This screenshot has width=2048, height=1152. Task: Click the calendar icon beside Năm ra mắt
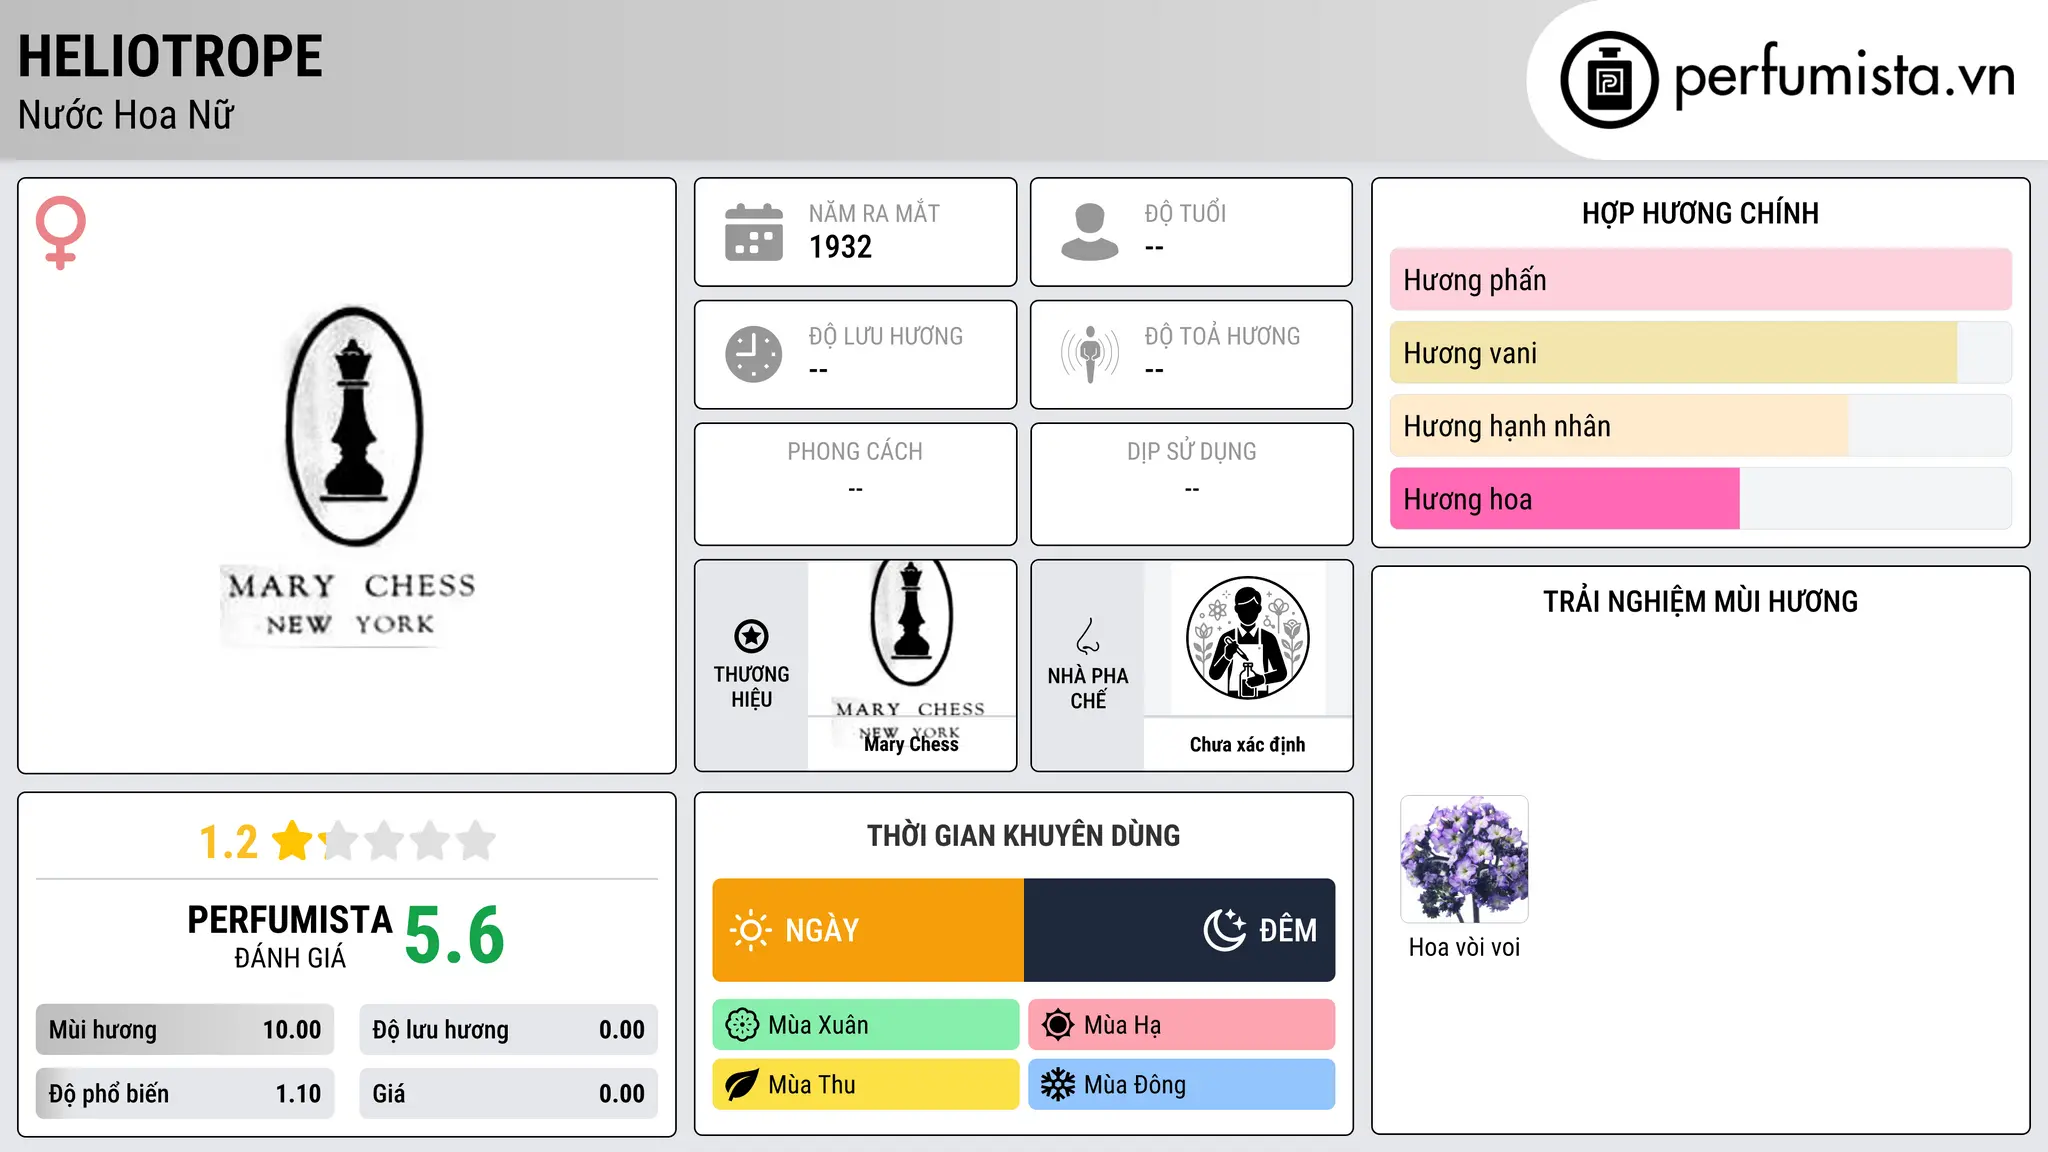click(x=754, y=232)
